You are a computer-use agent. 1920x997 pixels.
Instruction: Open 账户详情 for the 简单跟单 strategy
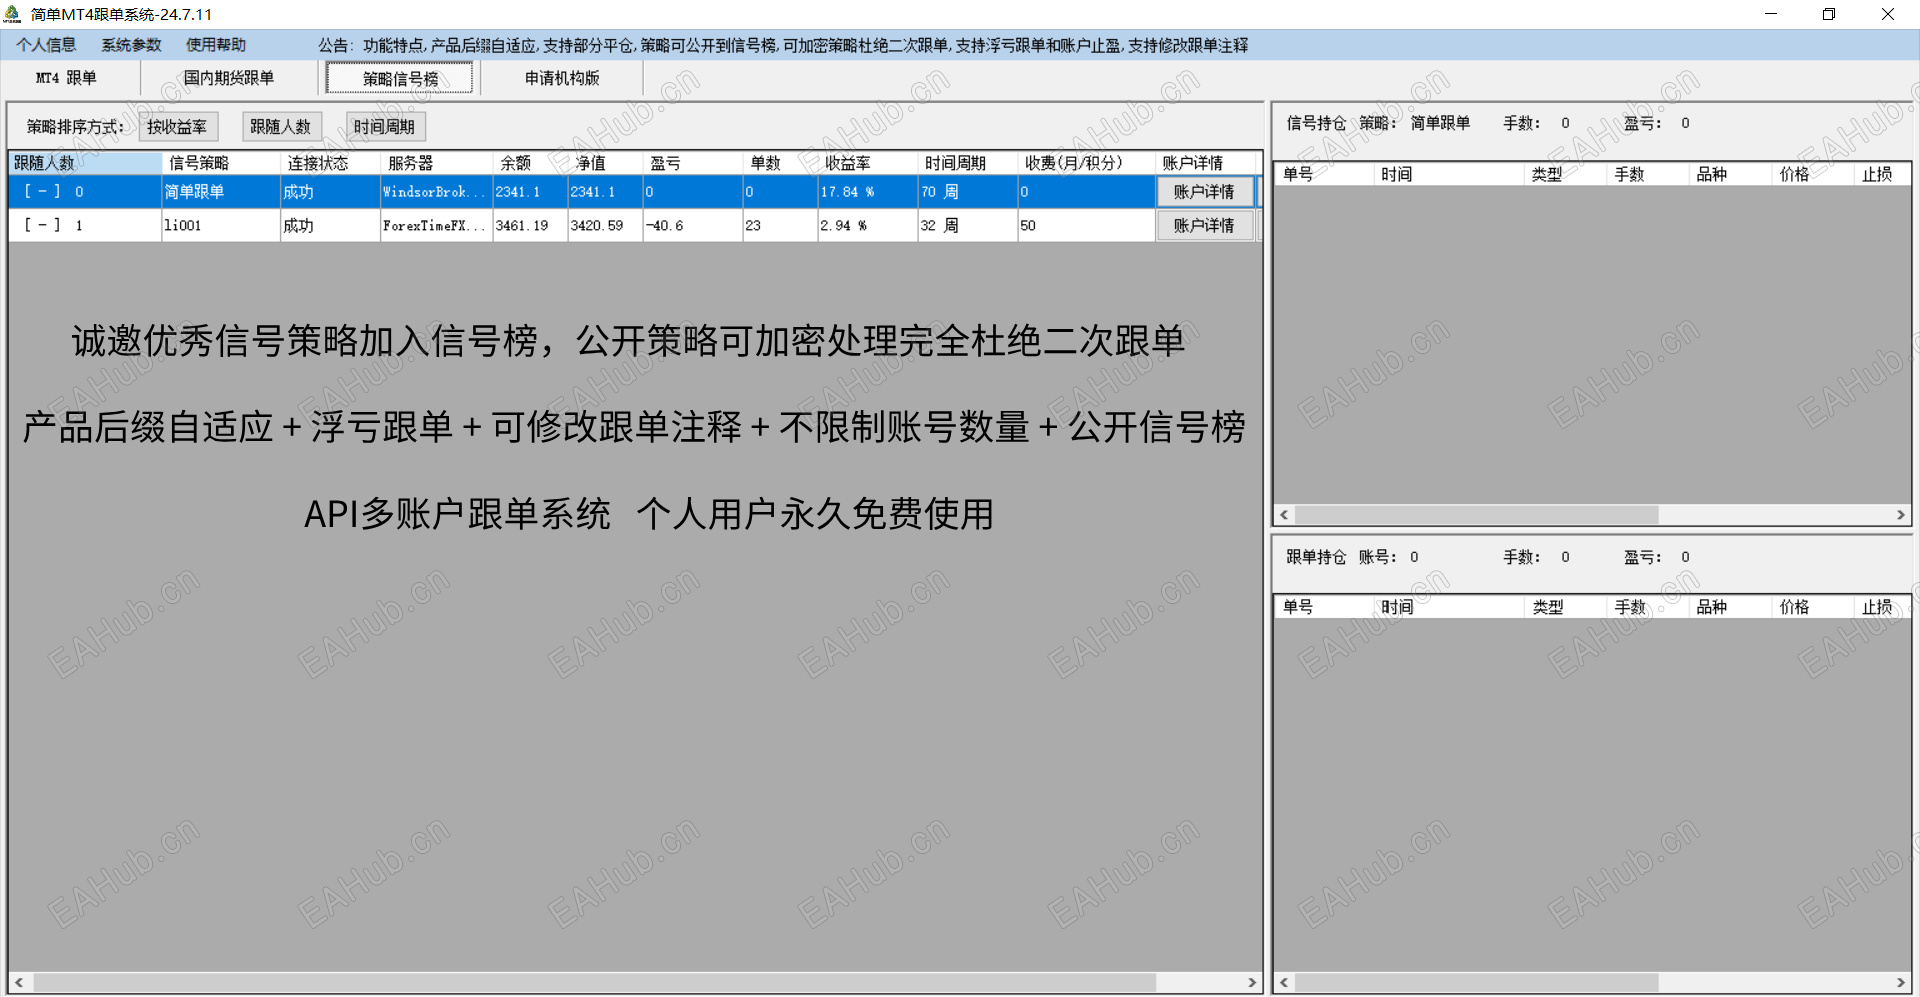(1204, 192)
